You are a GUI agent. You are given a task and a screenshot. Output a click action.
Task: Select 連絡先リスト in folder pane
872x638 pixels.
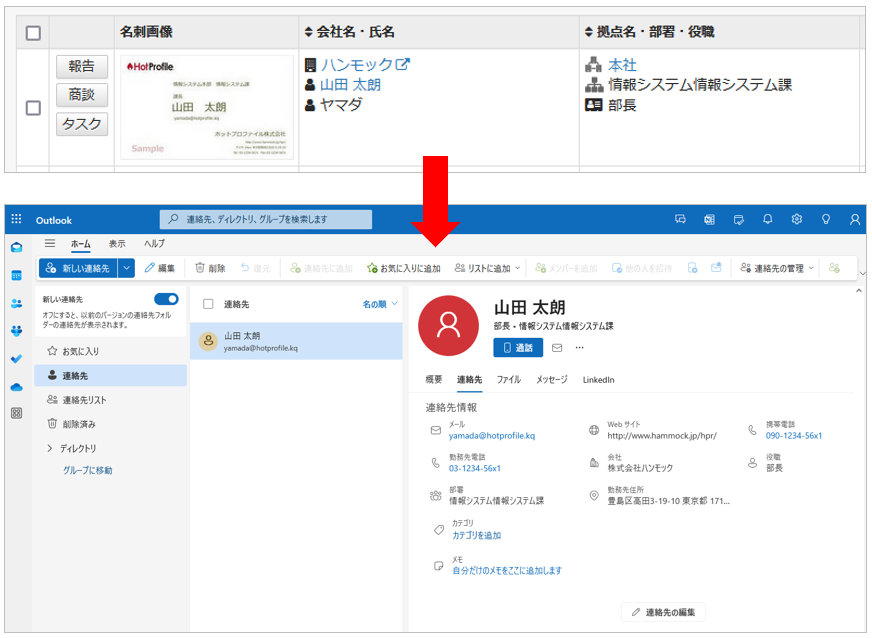(x=110, y=399)
